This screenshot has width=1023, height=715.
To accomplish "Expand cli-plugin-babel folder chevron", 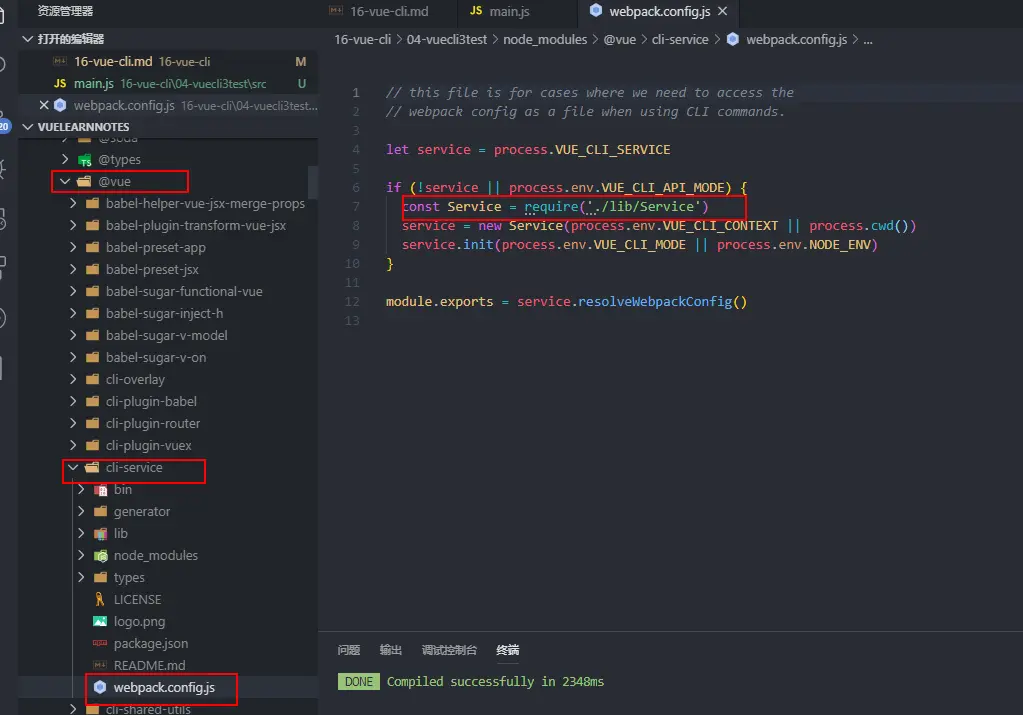I will (72, 401).
